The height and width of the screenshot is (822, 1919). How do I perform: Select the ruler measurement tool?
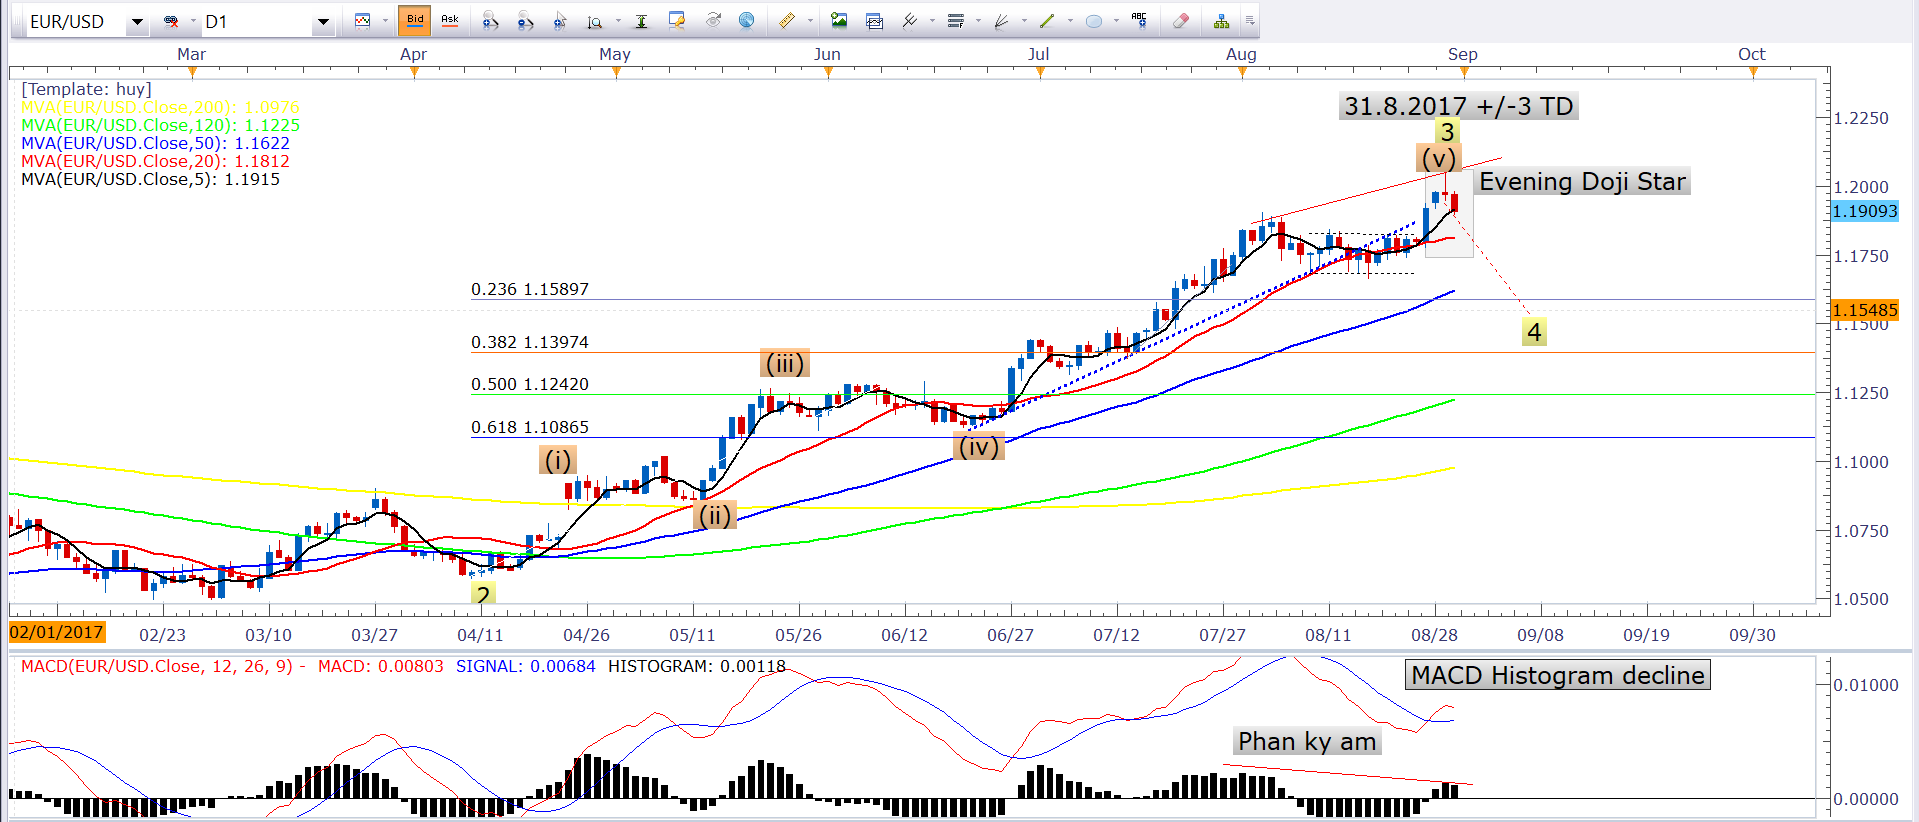tap(787, 21)
